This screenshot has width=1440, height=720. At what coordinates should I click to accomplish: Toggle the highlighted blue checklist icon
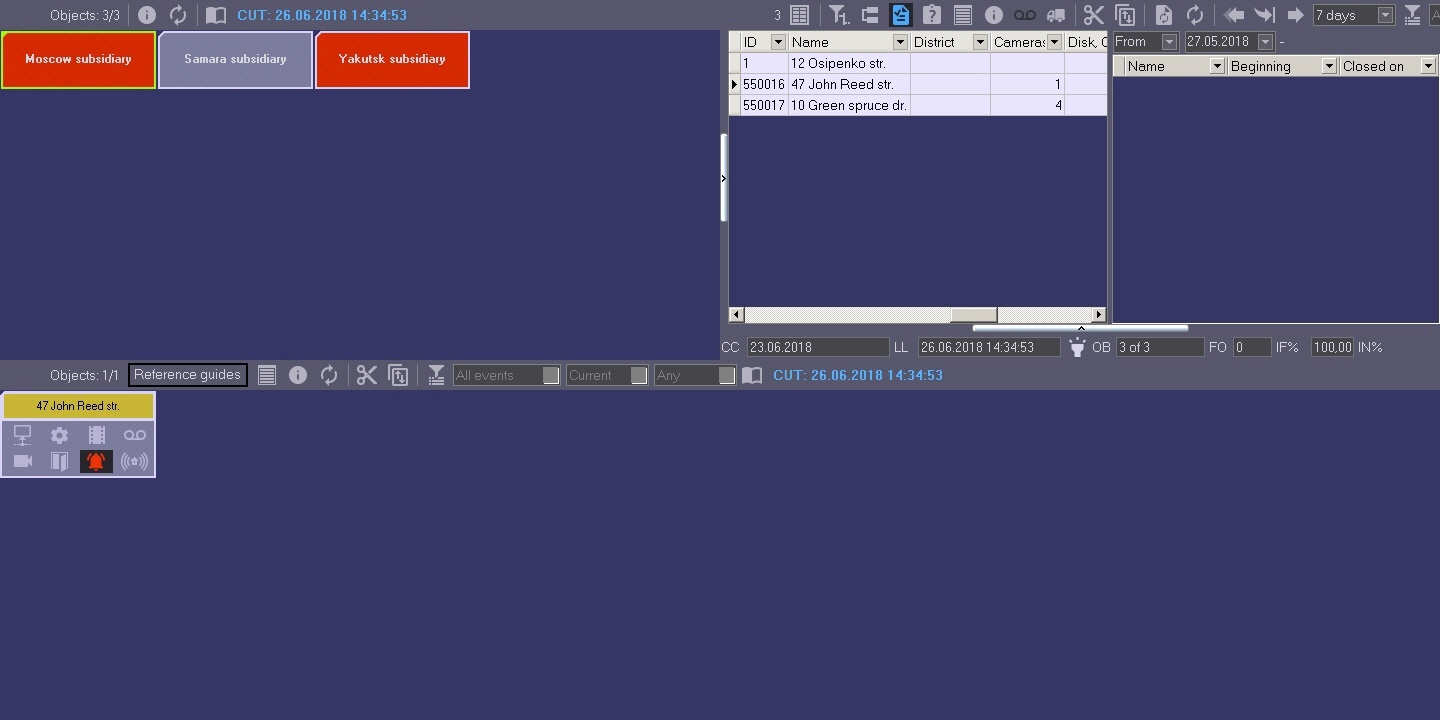900,15
